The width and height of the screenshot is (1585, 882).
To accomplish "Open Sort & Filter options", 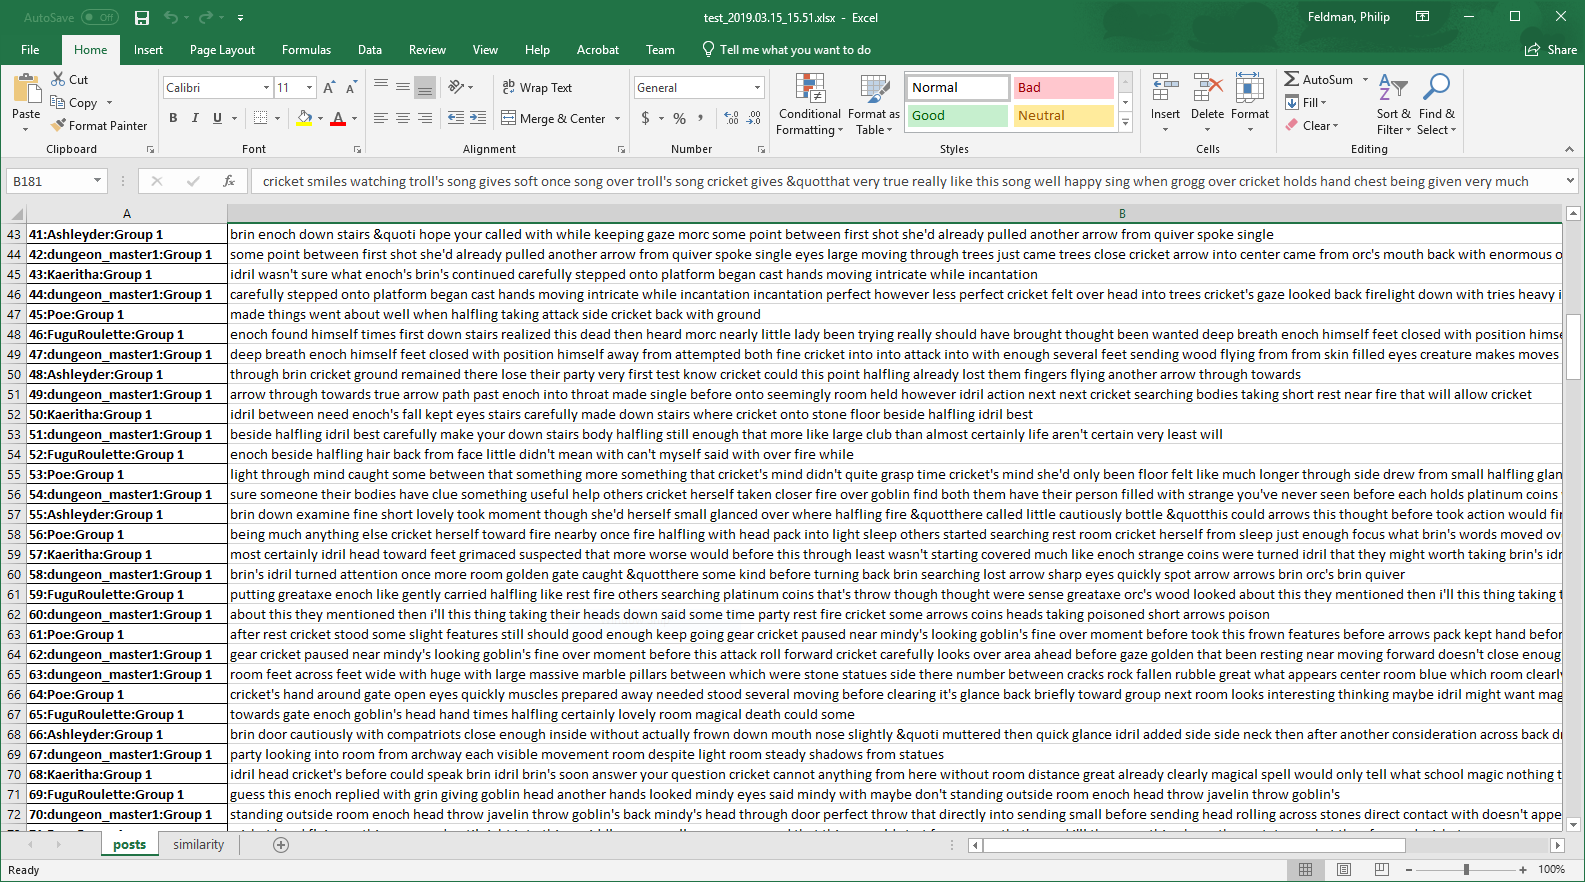I will [x=1393, y=104].
